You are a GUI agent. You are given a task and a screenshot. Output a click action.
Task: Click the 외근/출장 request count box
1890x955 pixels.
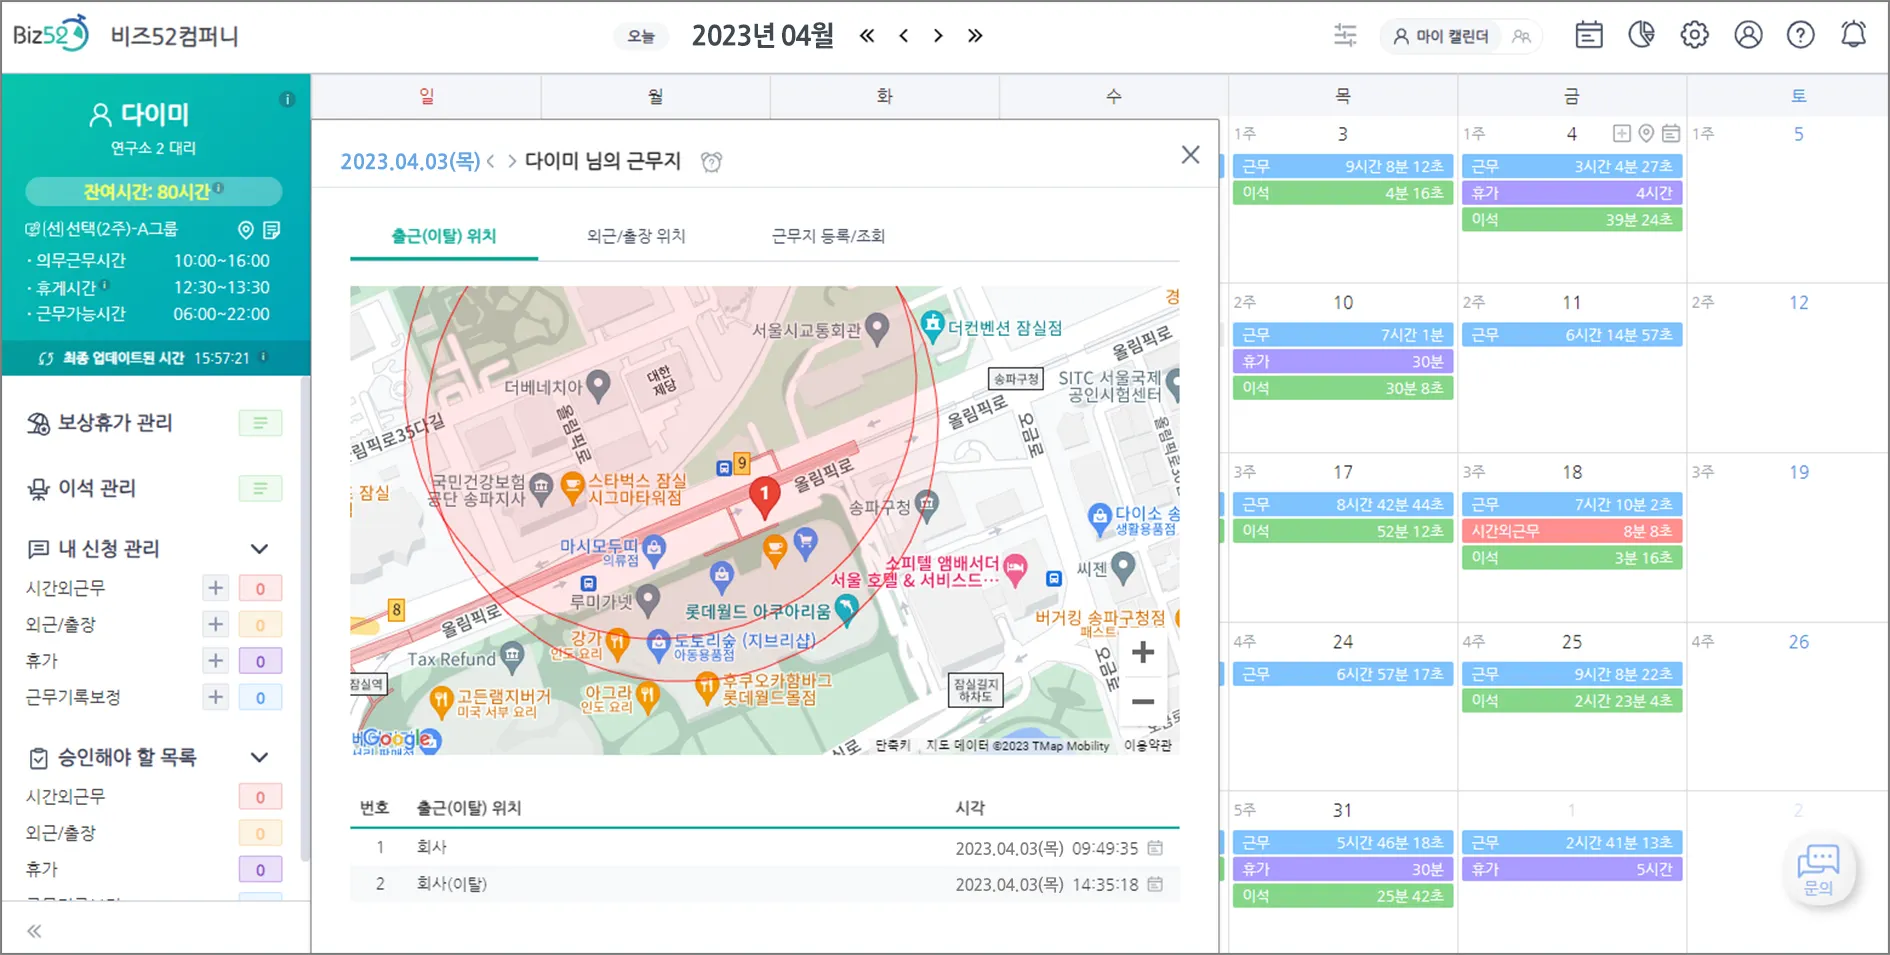[260, 625]
